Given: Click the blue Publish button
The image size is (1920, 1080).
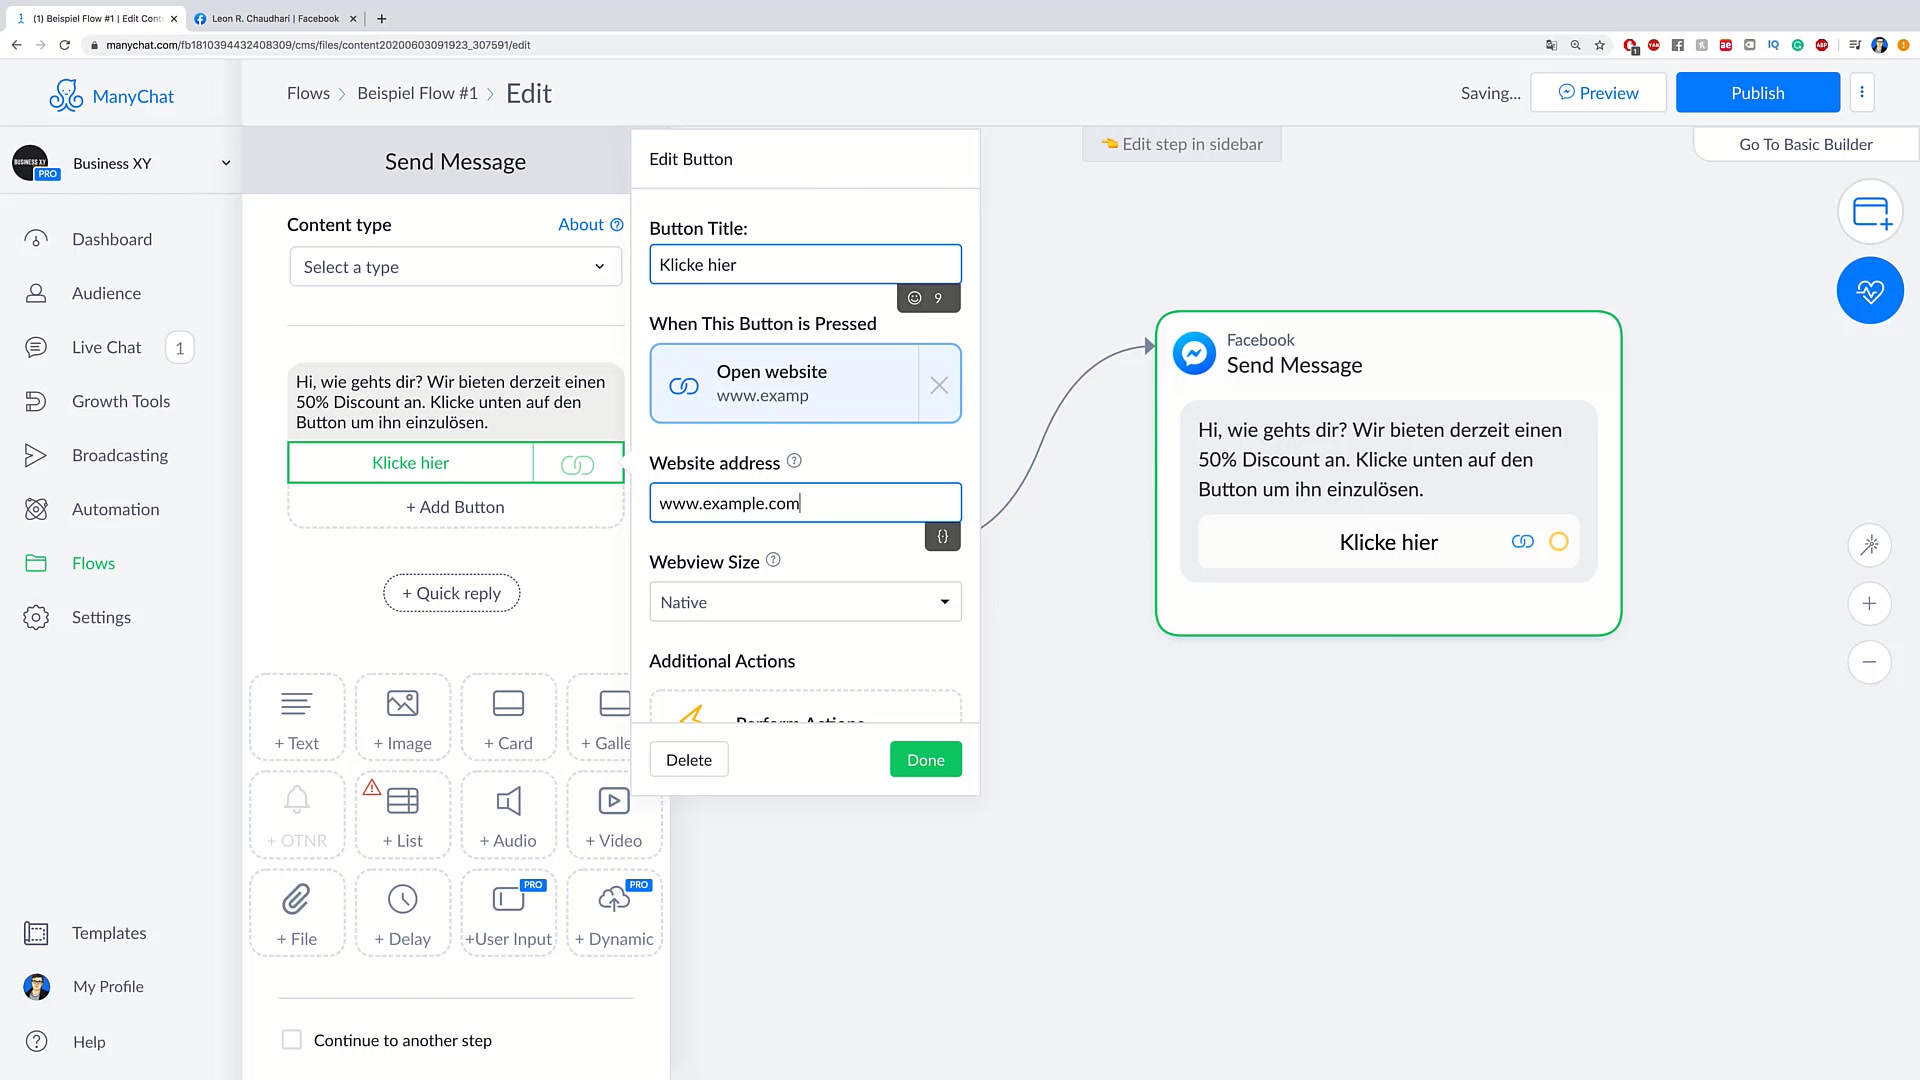Looking at the screenshot, I should click(1757, 93).
